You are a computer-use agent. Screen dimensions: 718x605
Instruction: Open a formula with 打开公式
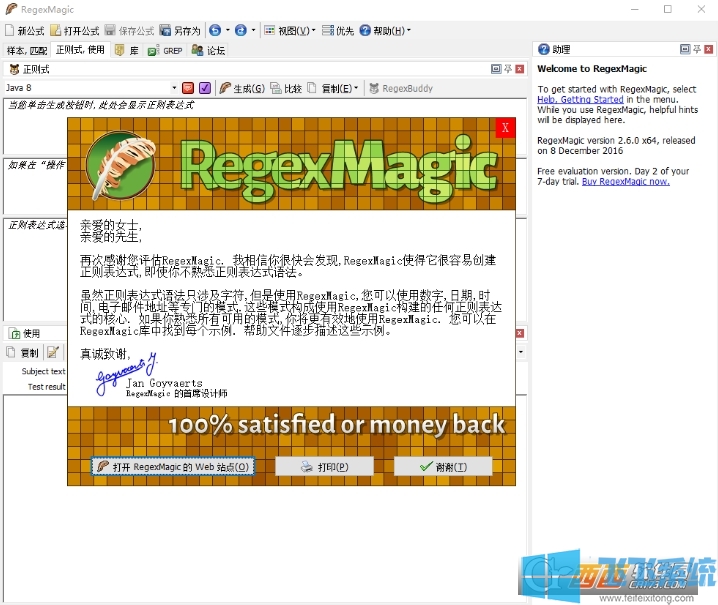tap(75, 31)
